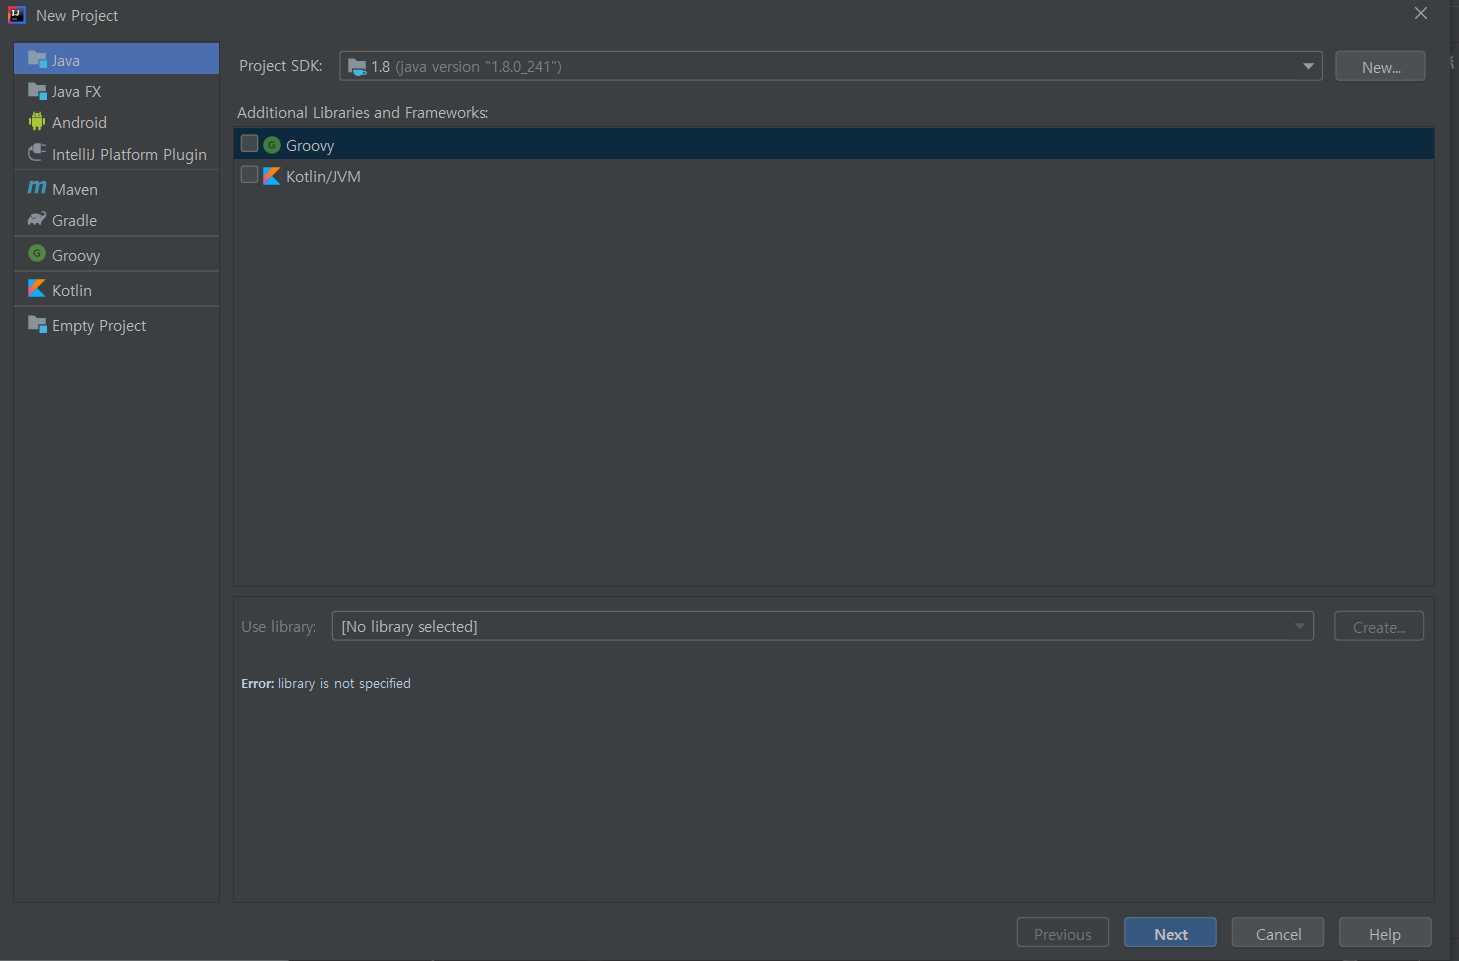The height and width of the screenshot is (961, 1459).
Task: Click the 'Project SDK:' label
Action: tap(280, 66)
